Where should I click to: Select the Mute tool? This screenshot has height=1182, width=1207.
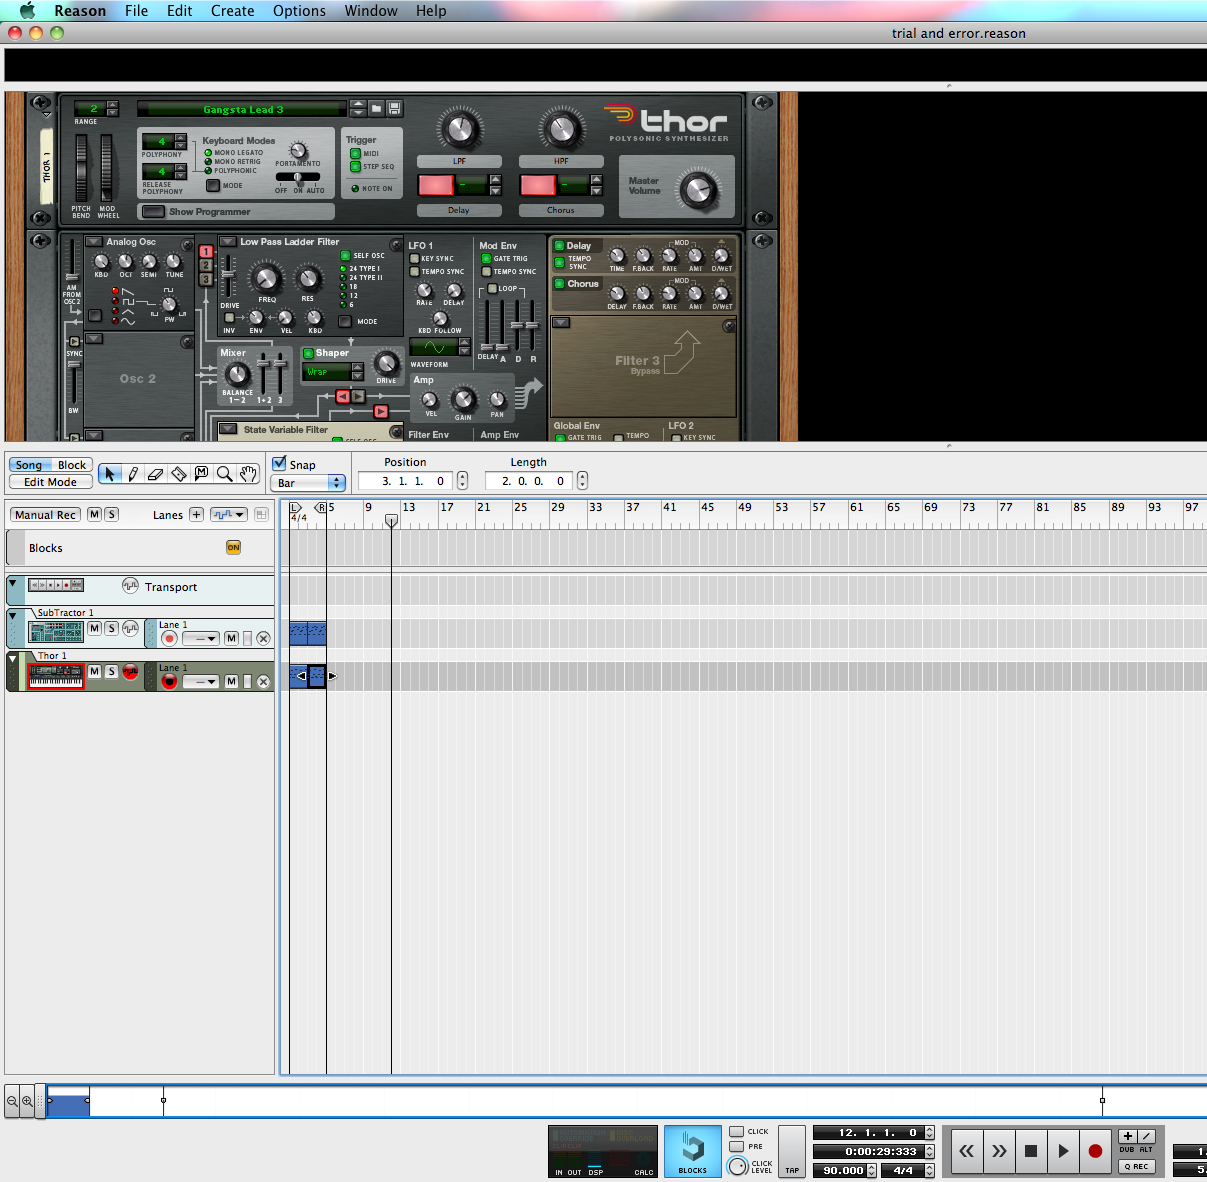[202, 473]
